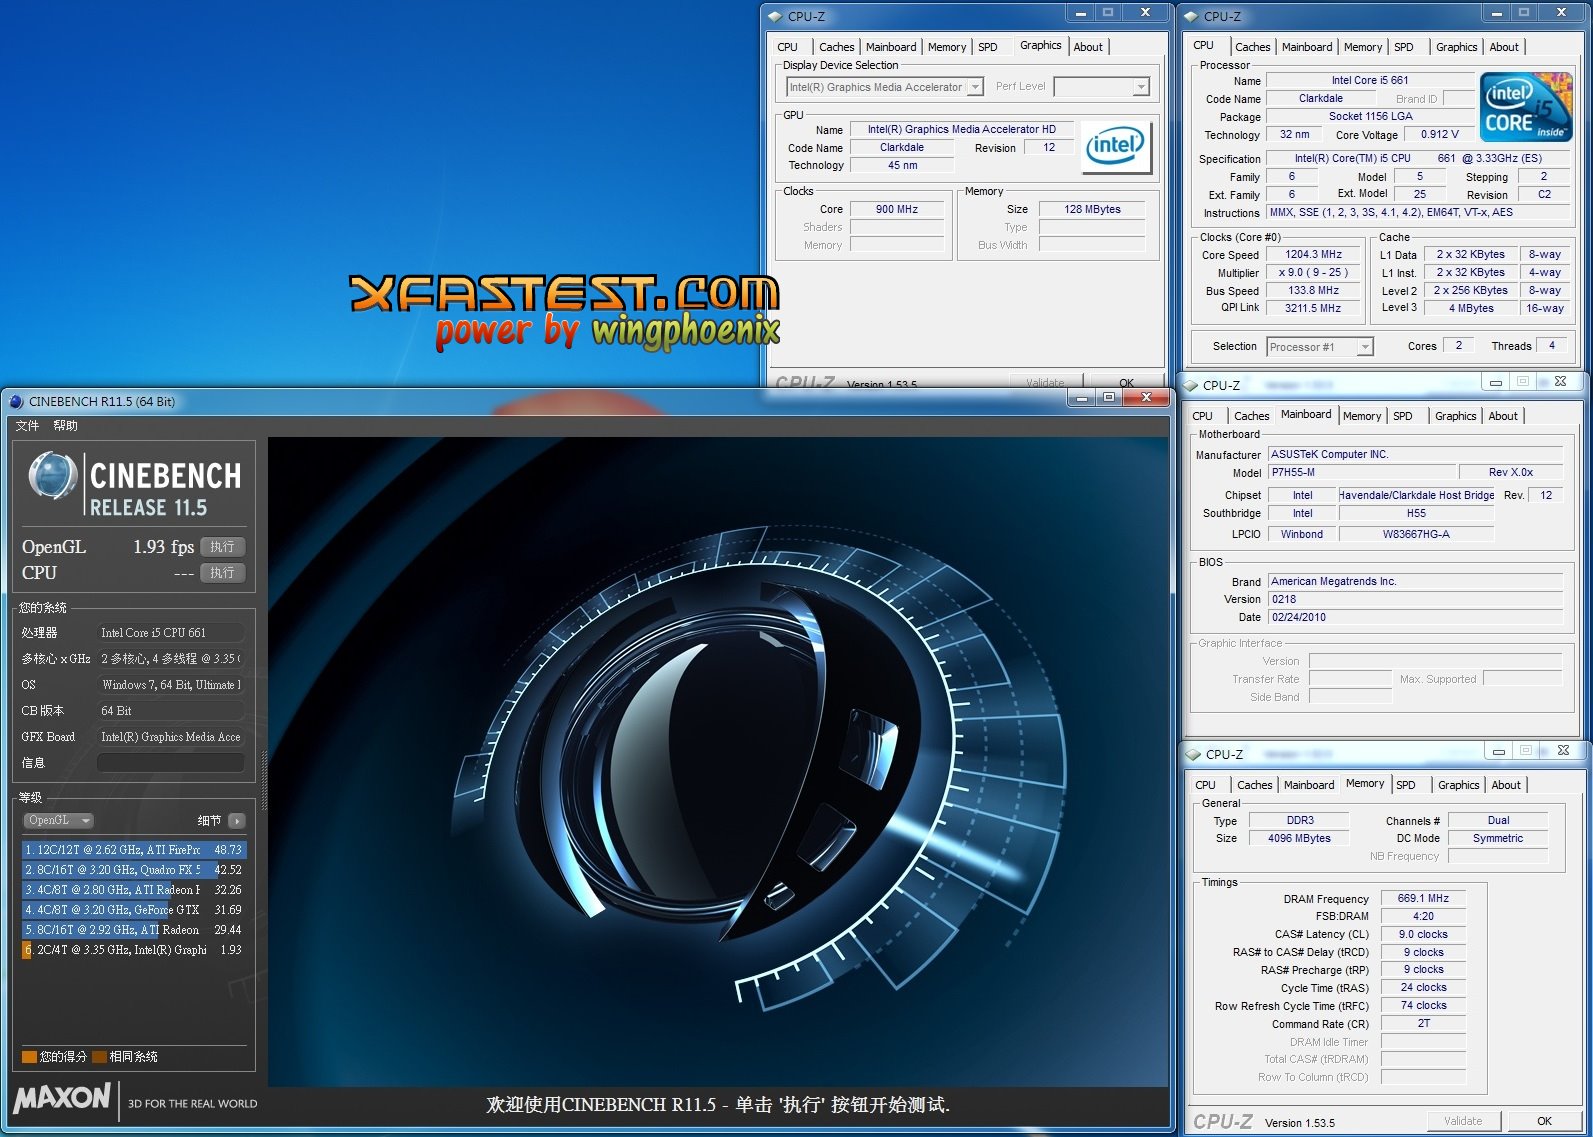Click the DRAM Frequency value 669.1 MHz
Image resolution: width=1593 pixels, height=1137 pixels.
pyautogui.click(x=1423, y=899)
